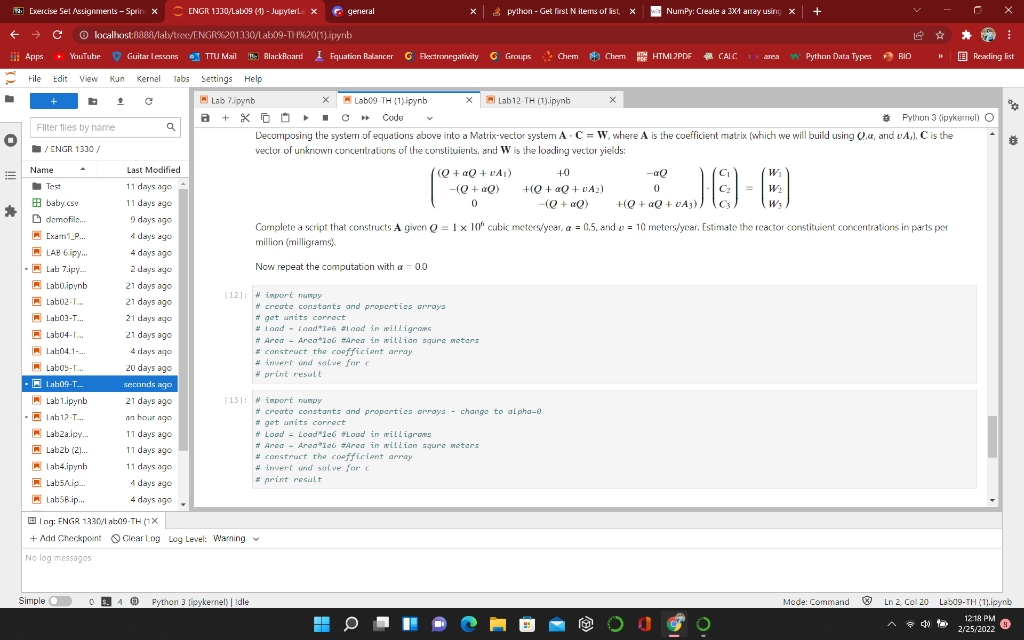The image size is (1024, 640).
Task: Restart the kernel using refresh icon
Action: (x=344, y=117)
